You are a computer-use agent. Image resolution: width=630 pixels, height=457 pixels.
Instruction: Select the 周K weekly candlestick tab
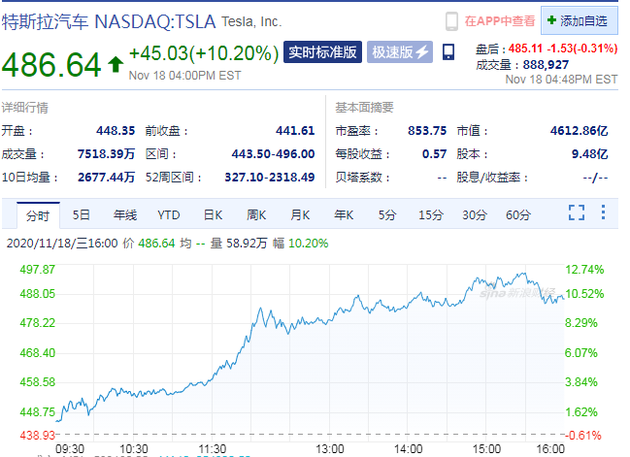256,215
